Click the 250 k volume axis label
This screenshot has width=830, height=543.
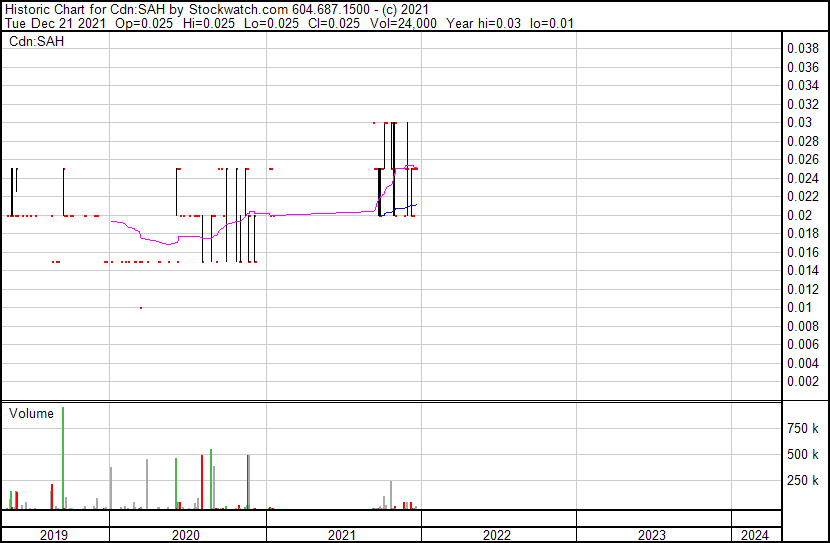click(804, 480)
